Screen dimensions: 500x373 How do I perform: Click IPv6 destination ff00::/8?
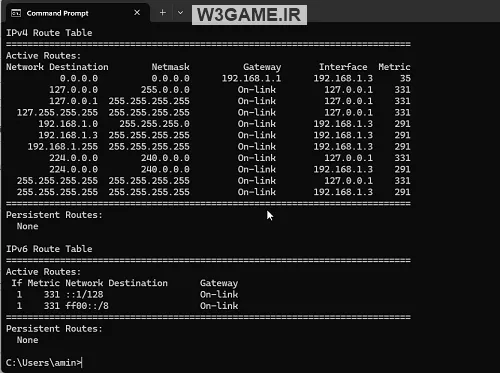pyautogui.click(x=87, y=306)
